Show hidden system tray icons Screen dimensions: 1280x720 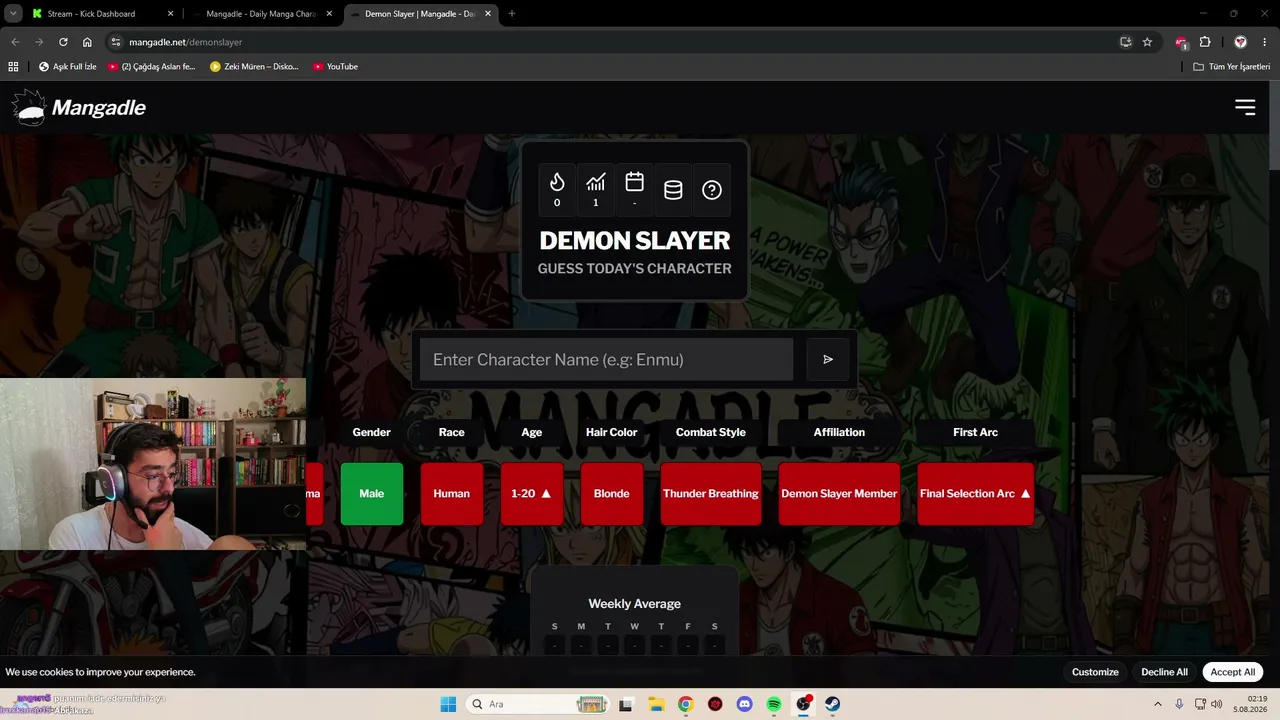click(1158, 704)
